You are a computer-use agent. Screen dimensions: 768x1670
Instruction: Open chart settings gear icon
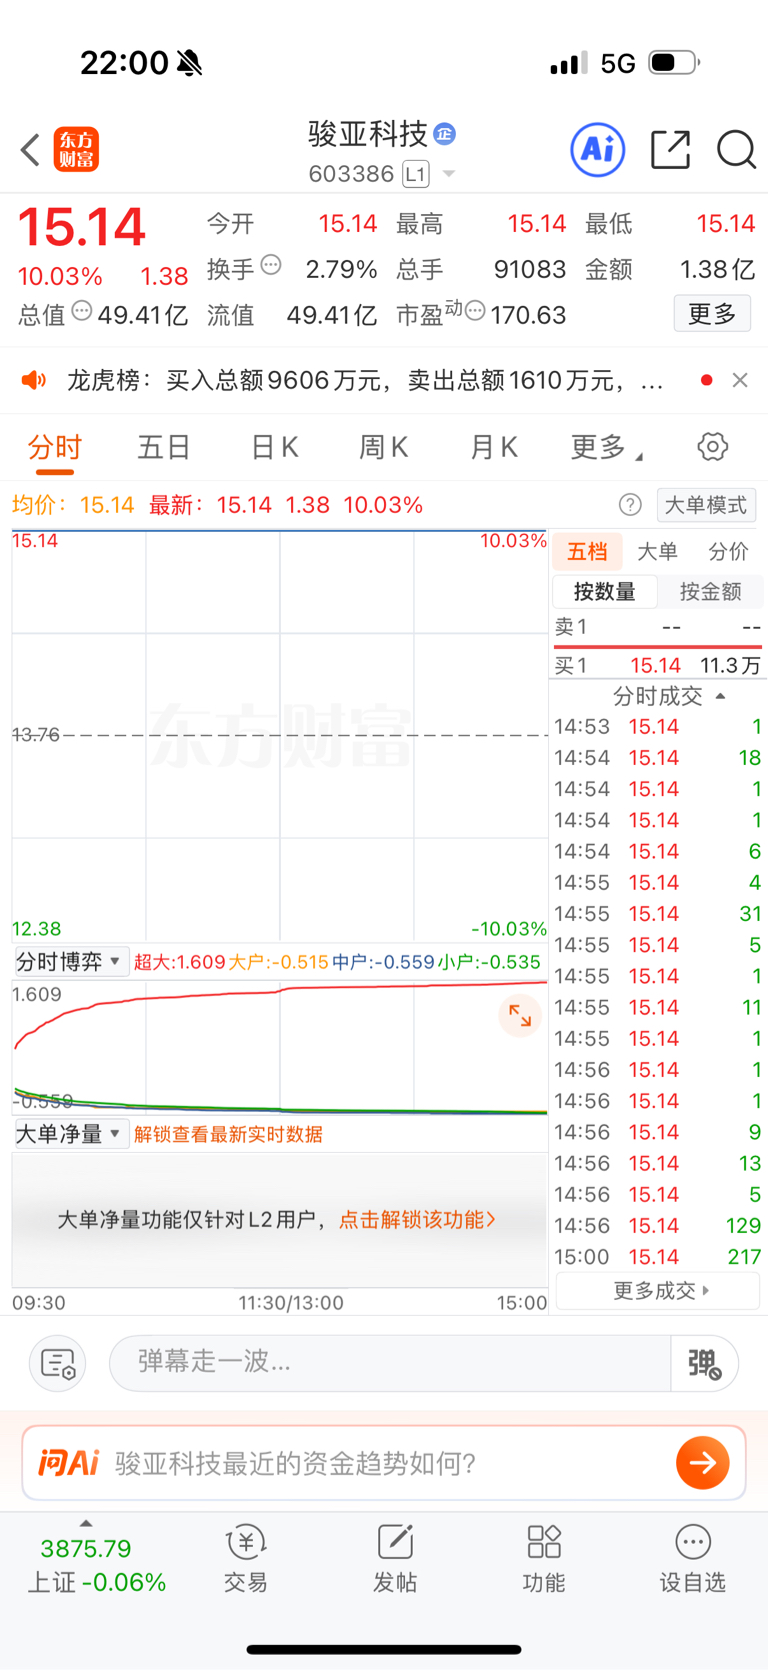click(x=712, y=446)
